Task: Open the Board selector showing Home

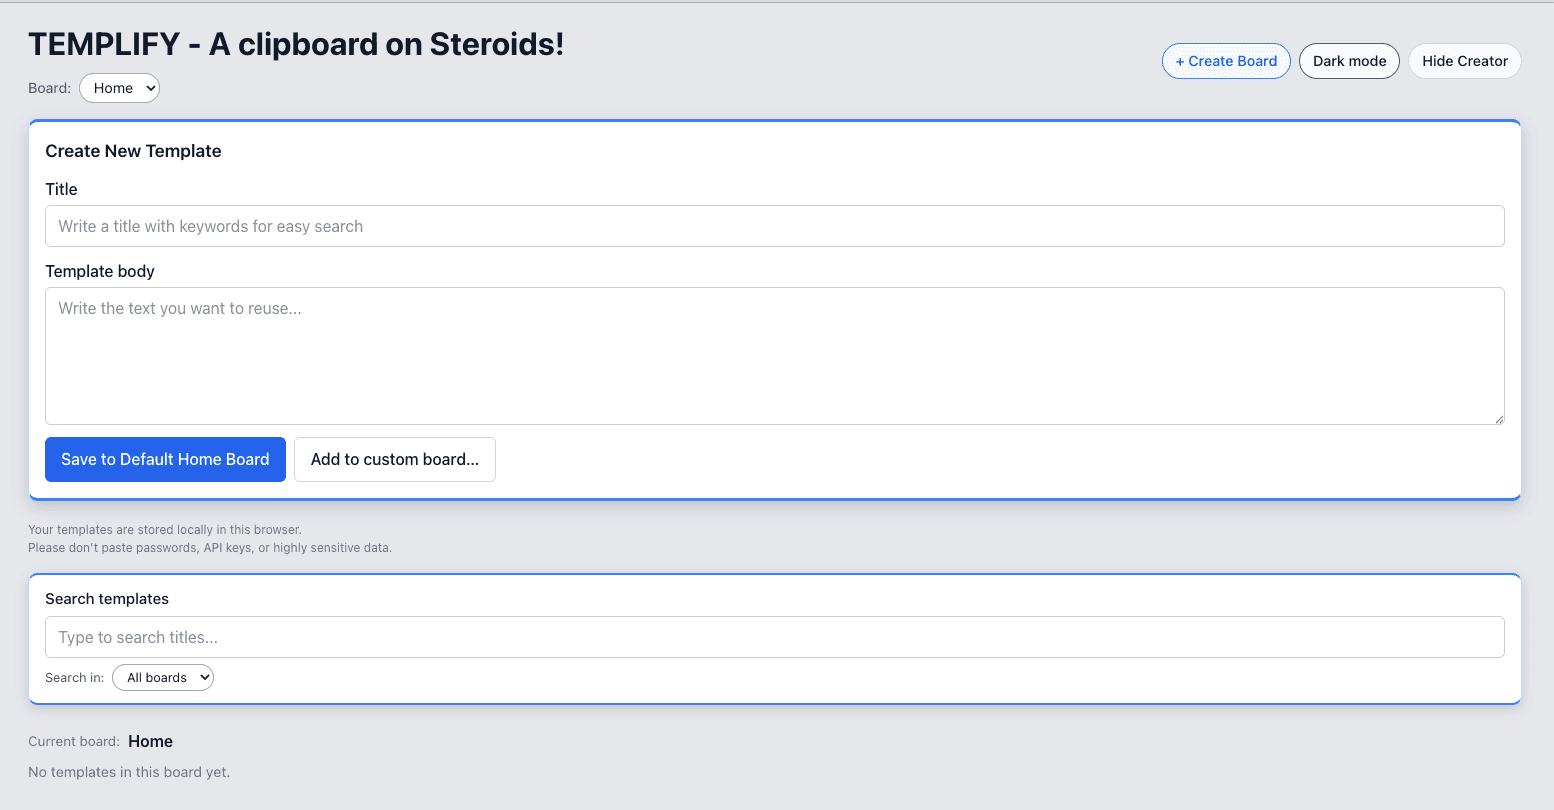Action: tap(119, 88)
